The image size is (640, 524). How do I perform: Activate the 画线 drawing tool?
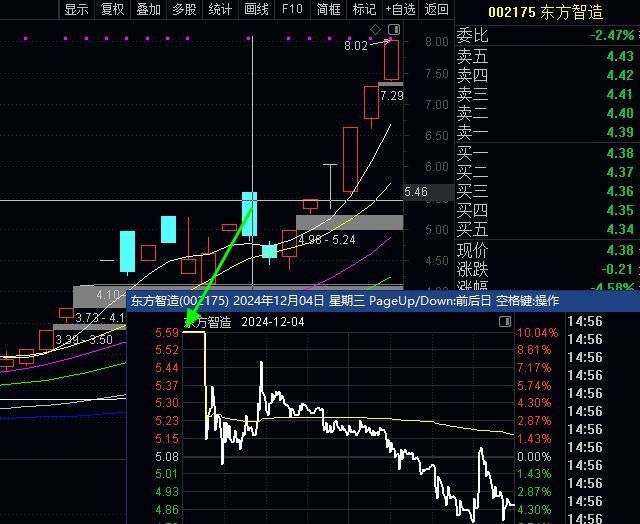(x=256, y=9)
